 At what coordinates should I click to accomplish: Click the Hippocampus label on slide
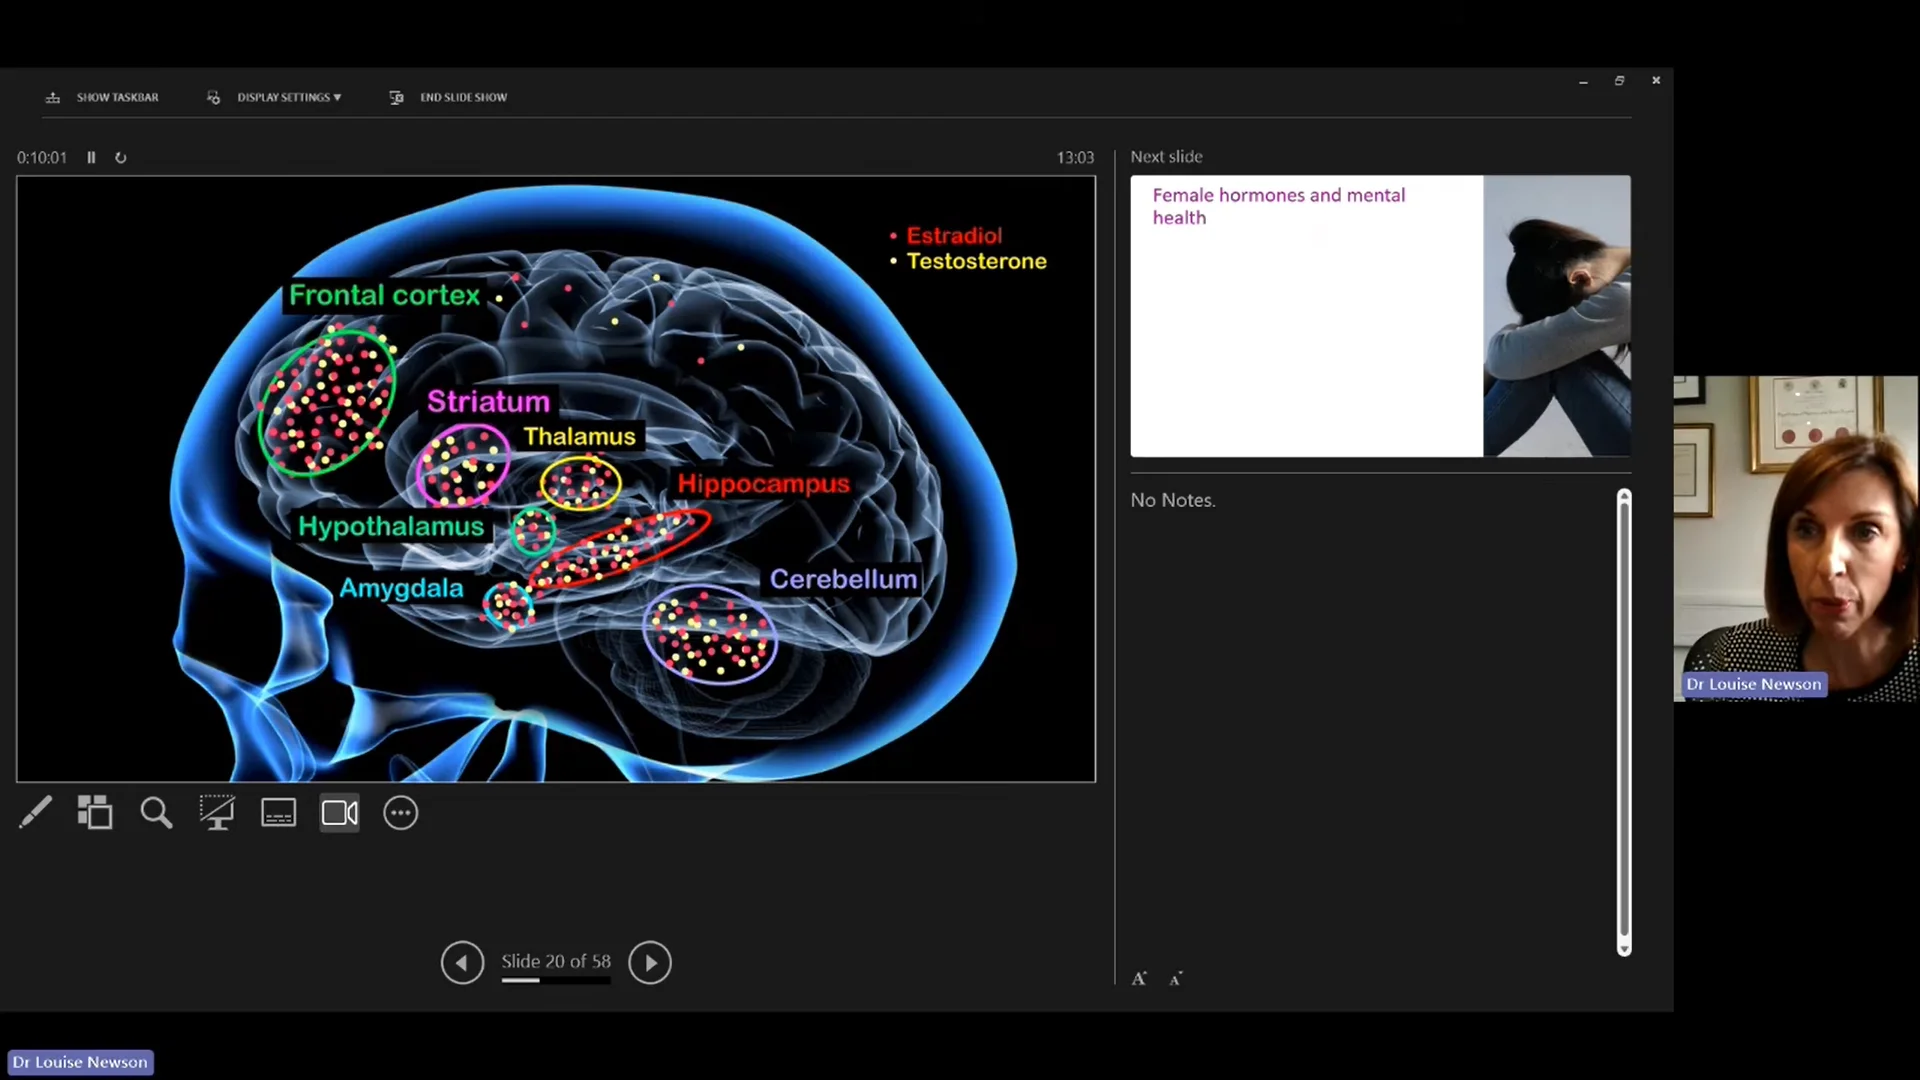click(763, 484)
